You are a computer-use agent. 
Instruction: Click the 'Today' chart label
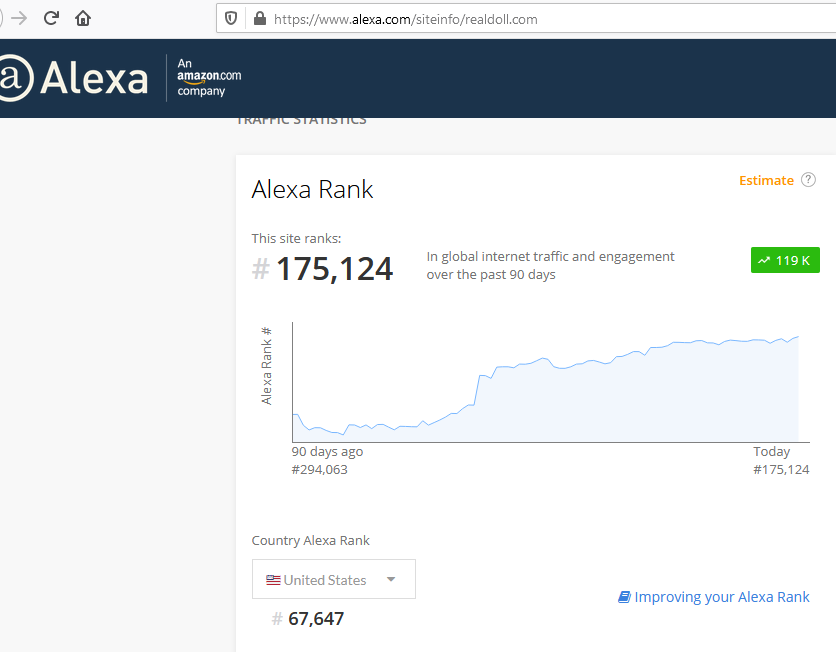(771, 452)
